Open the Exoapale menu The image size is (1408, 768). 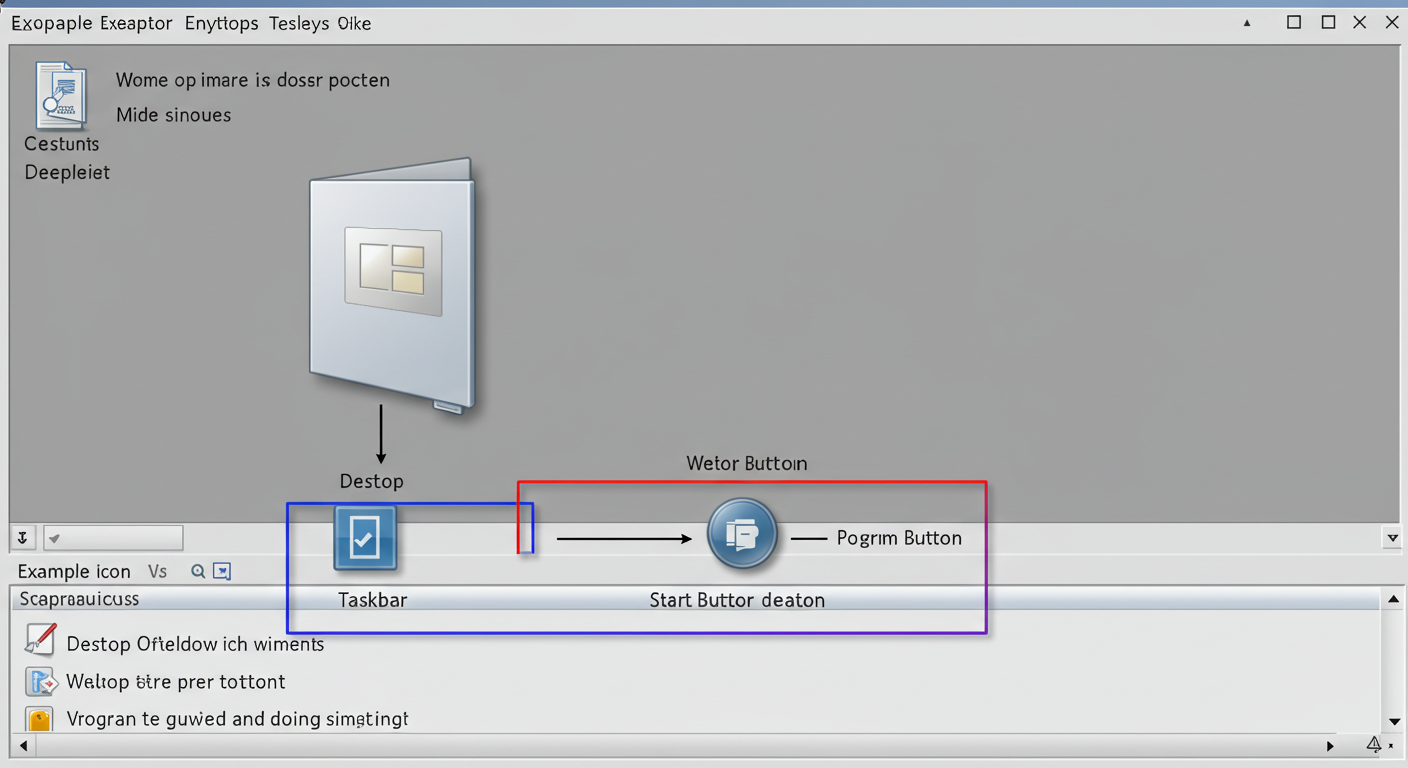coord(51,22)
